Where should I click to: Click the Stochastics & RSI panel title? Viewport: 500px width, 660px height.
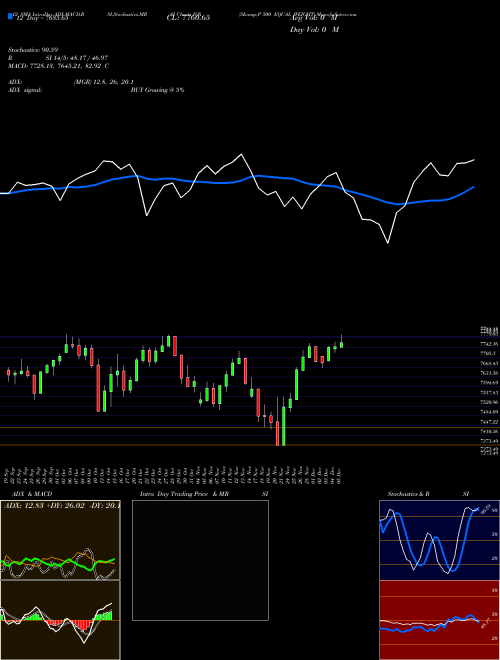pos(428,494)
